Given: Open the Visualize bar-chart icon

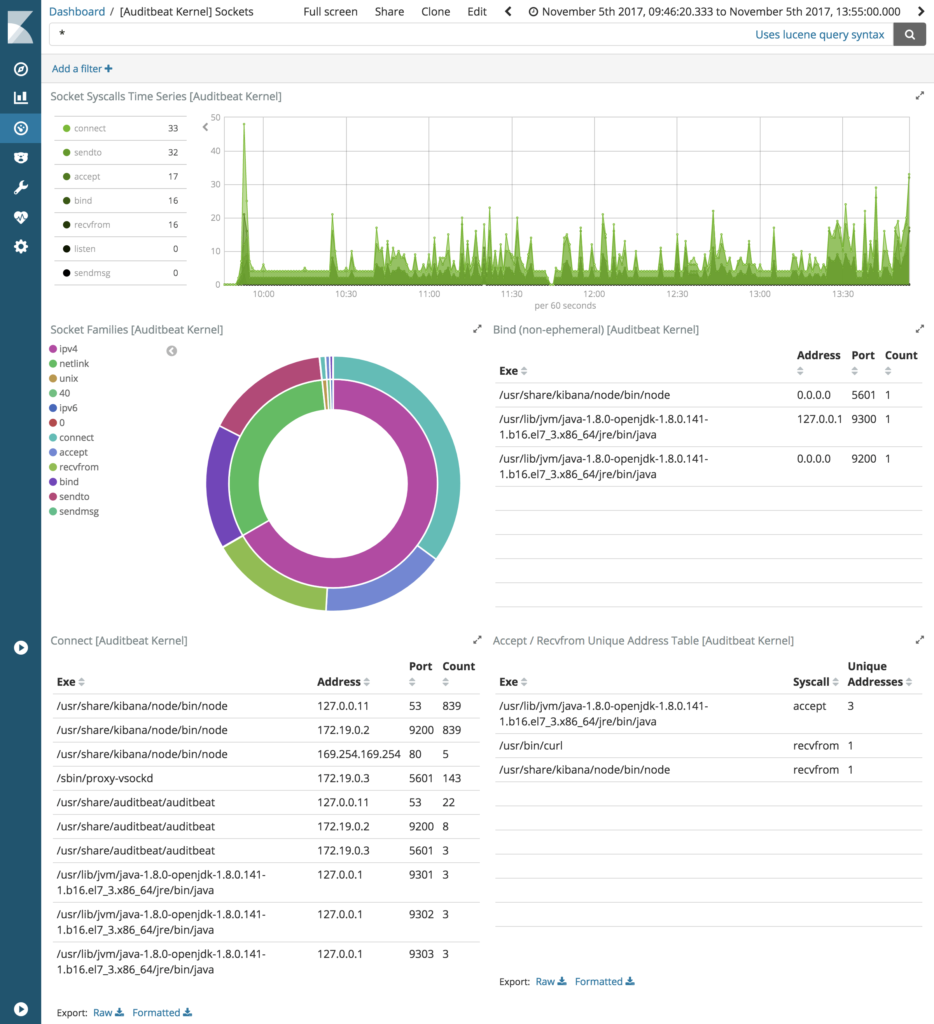Looking at the screenshot, I should (20, 96).
